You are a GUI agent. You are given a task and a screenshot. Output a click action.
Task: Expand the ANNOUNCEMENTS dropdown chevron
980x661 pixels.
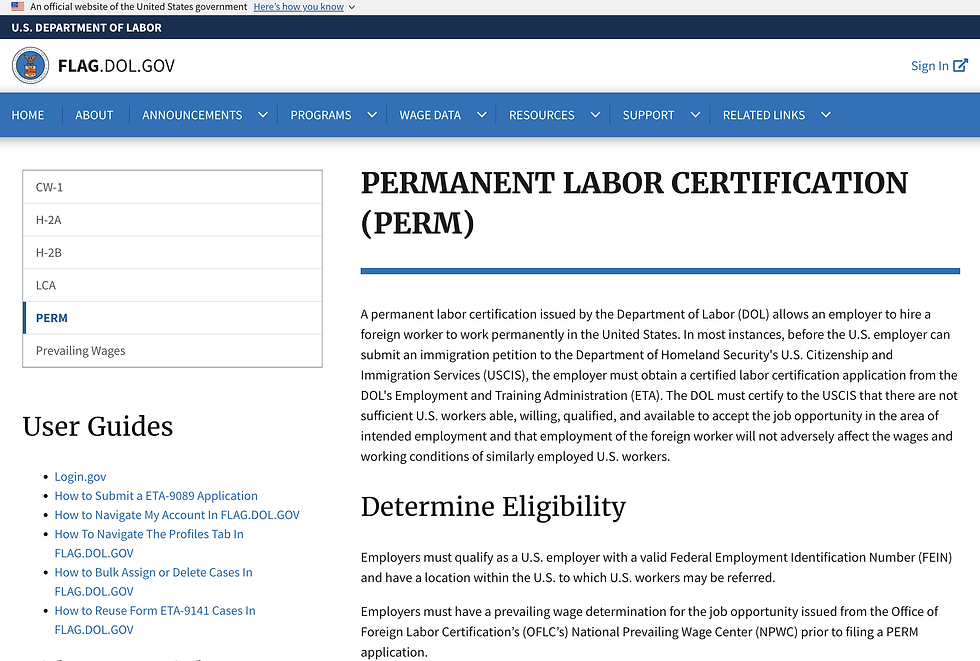coord(263,115)
